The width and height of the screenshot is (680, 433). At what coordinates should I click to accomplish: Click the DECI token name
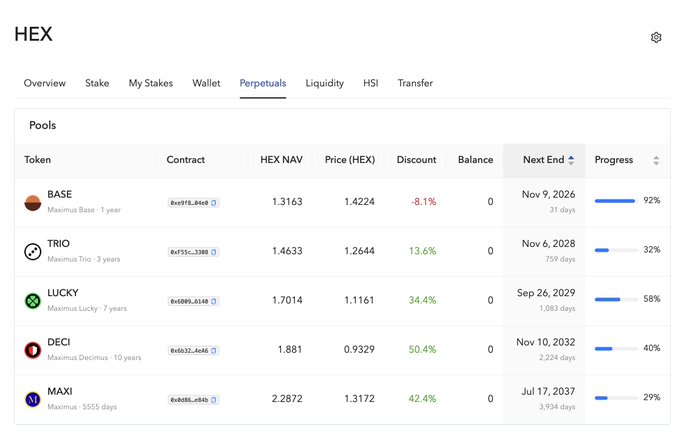coord(59,342)
